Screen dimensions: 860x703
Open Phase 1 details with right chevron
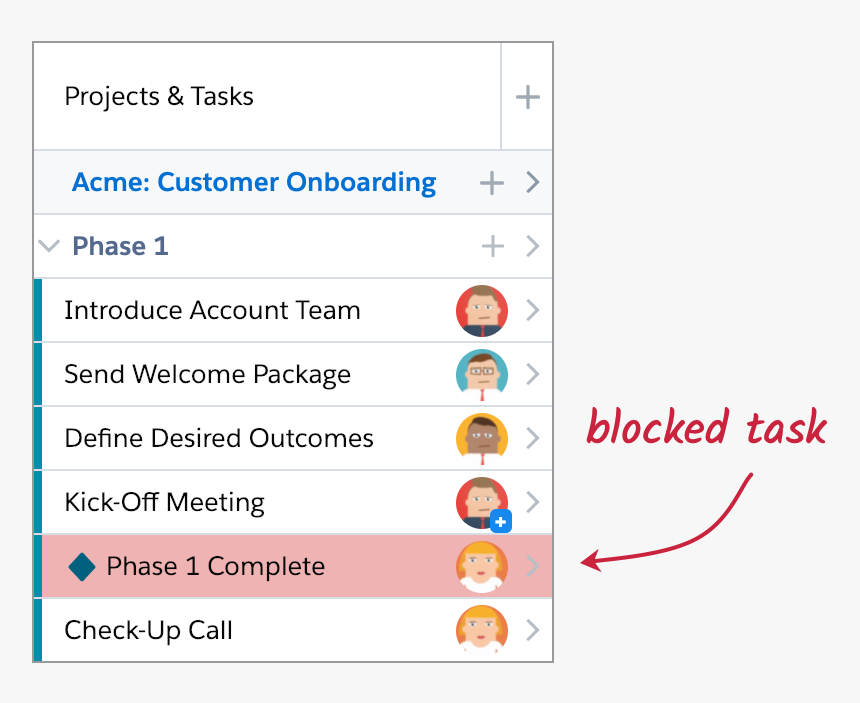pyautogui.click(x=532, y=246)
